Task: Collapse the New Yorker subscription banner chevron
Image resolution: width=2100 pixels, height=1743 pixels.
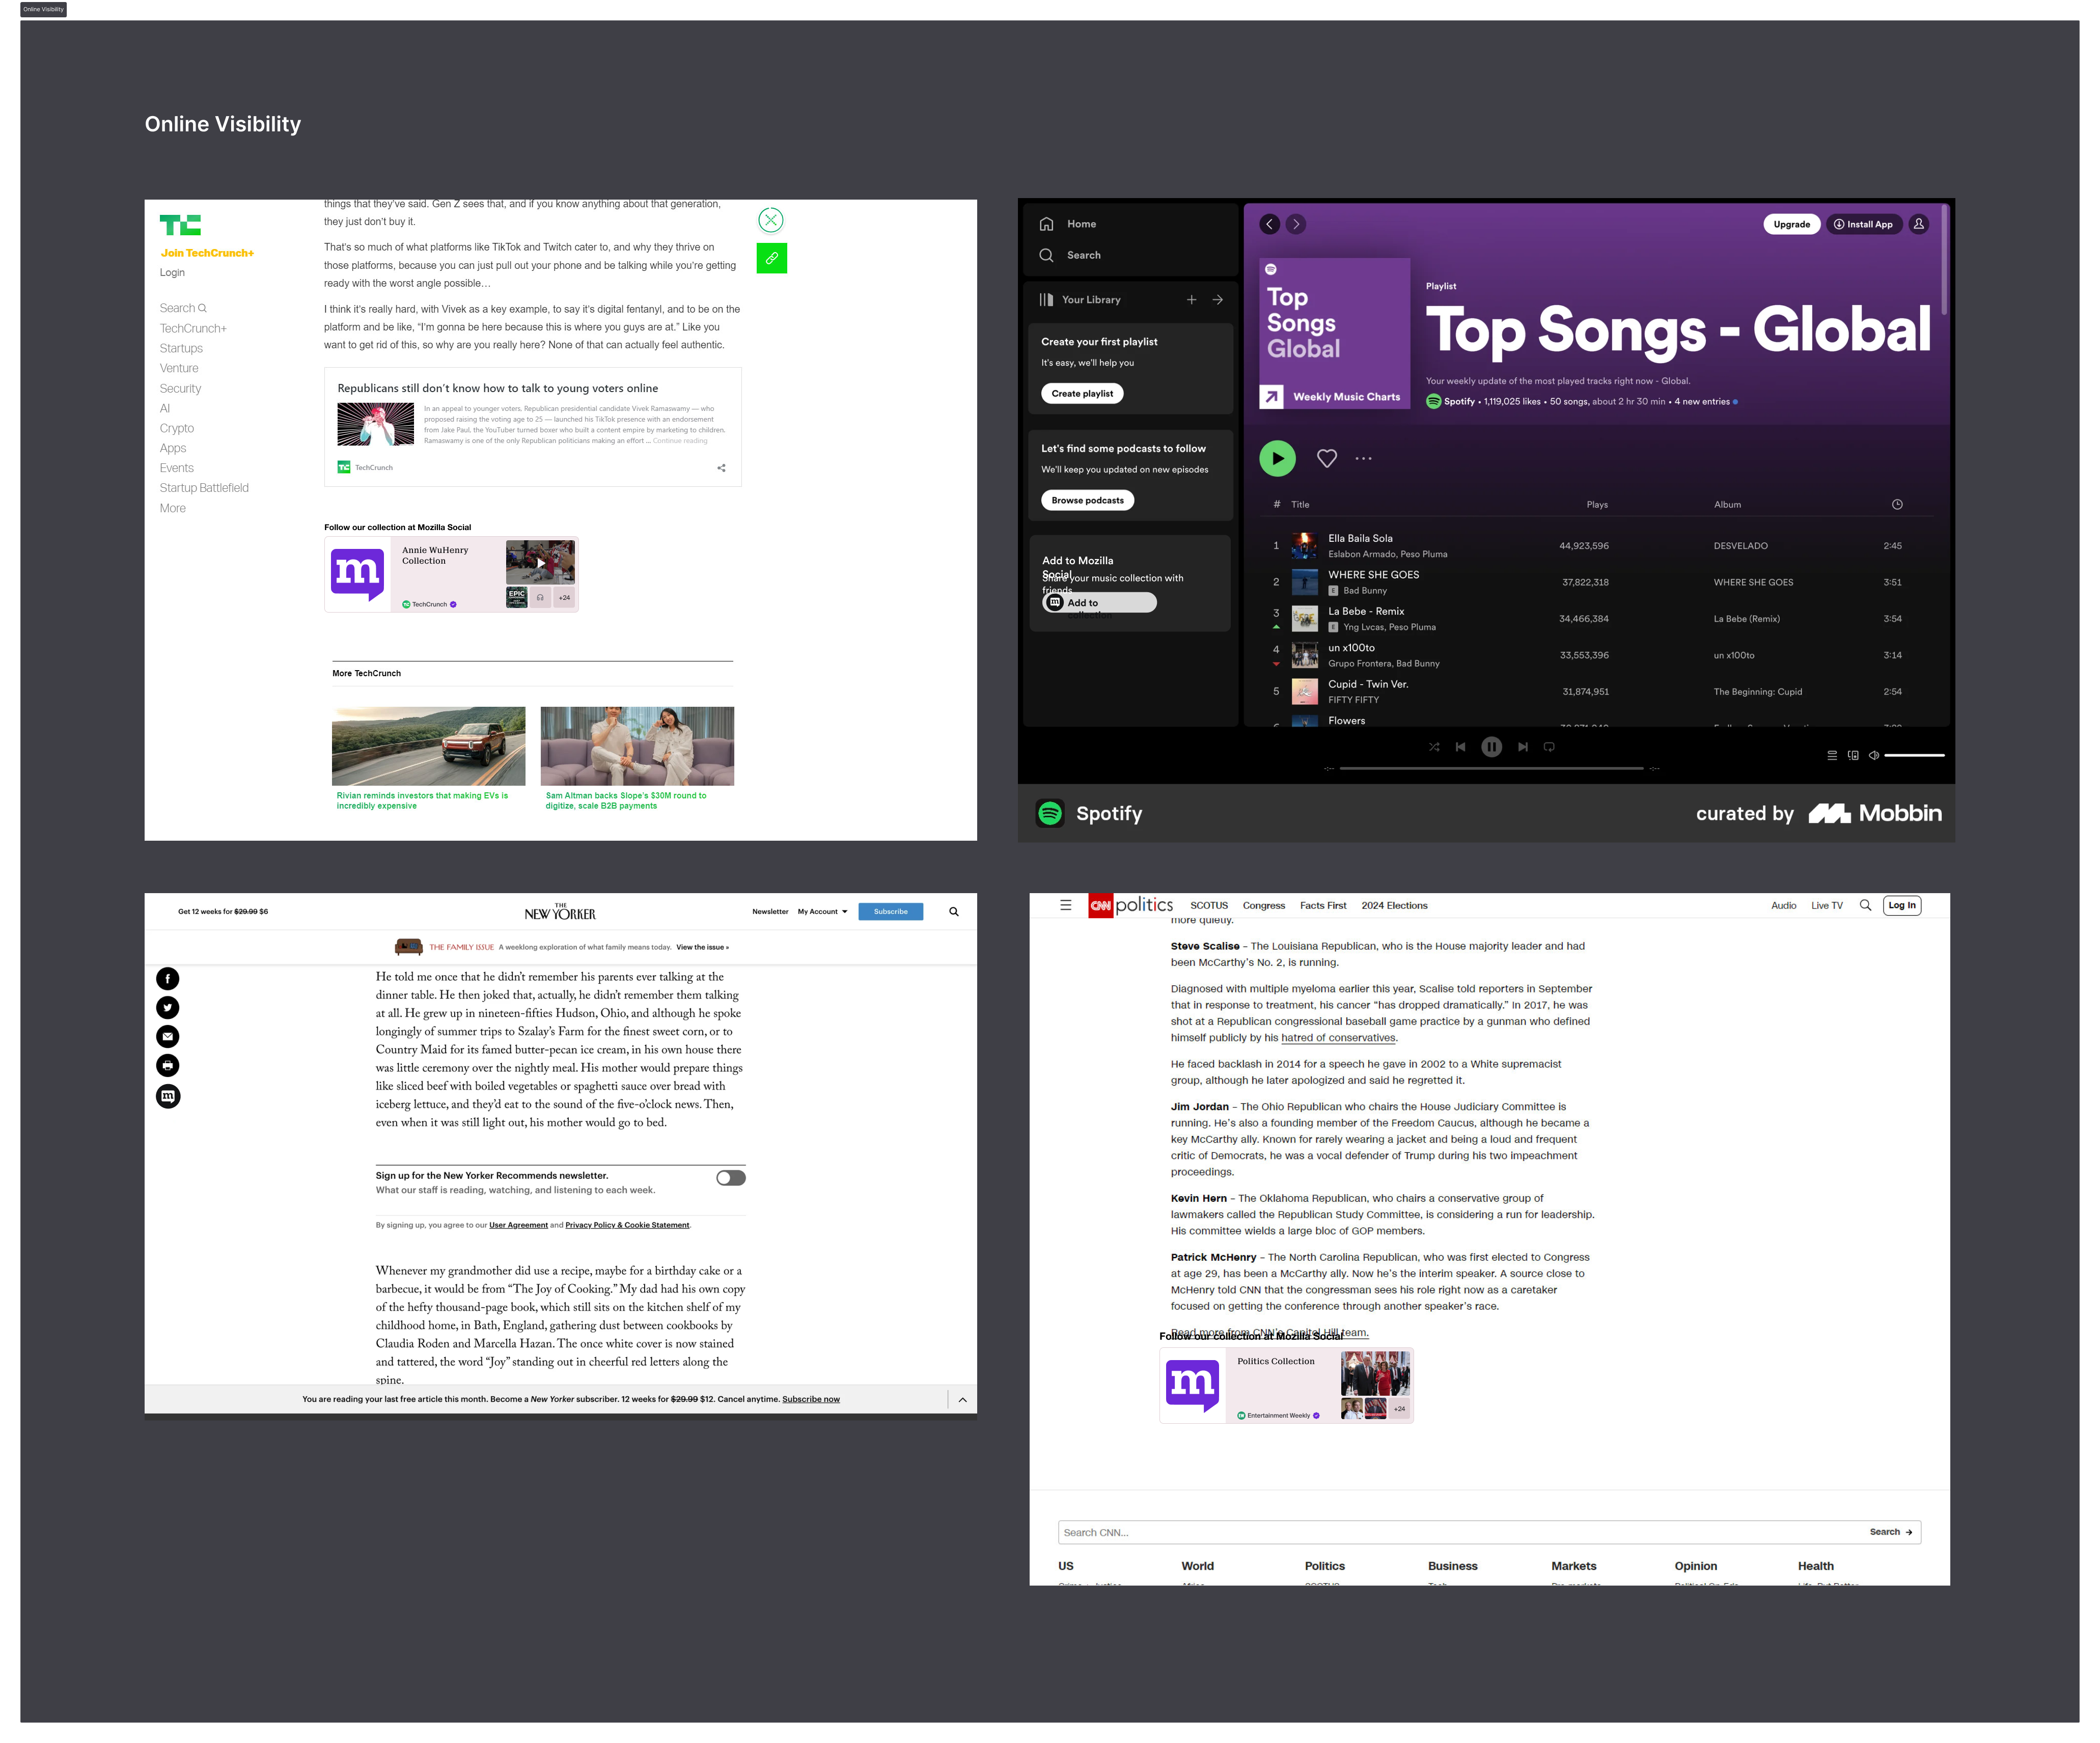Action: [x=962, y=1399]
